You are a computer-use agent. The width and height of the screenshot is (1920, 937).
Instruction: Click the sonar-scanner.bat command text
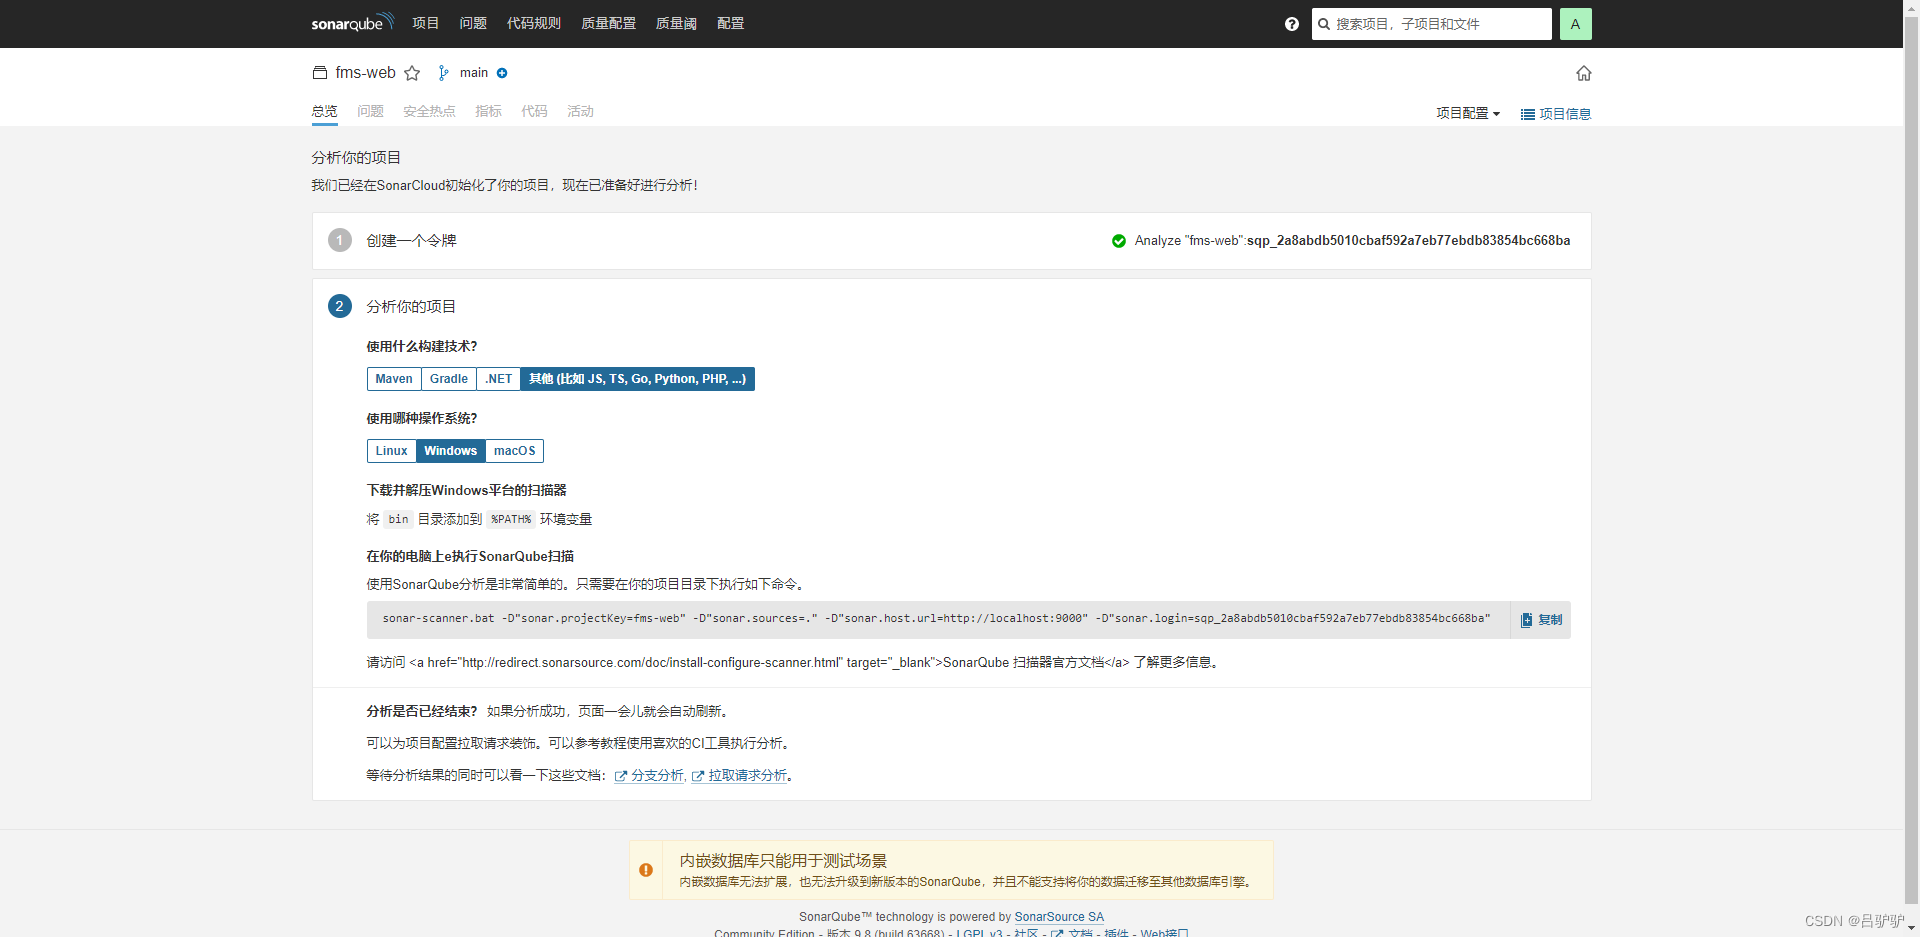click(x=936, y=619)
